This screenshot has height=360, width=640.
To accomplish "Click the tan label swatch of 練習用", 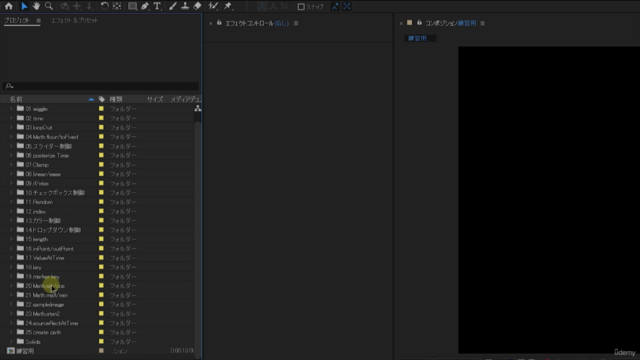I will [101, 351].
